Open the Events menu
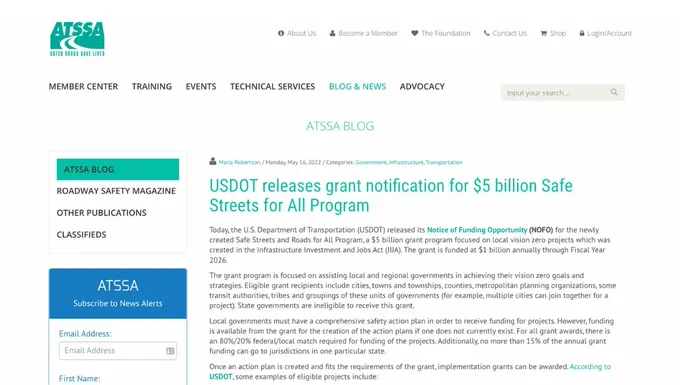This screenshot has height=385, width=680. tap(201, 87)
